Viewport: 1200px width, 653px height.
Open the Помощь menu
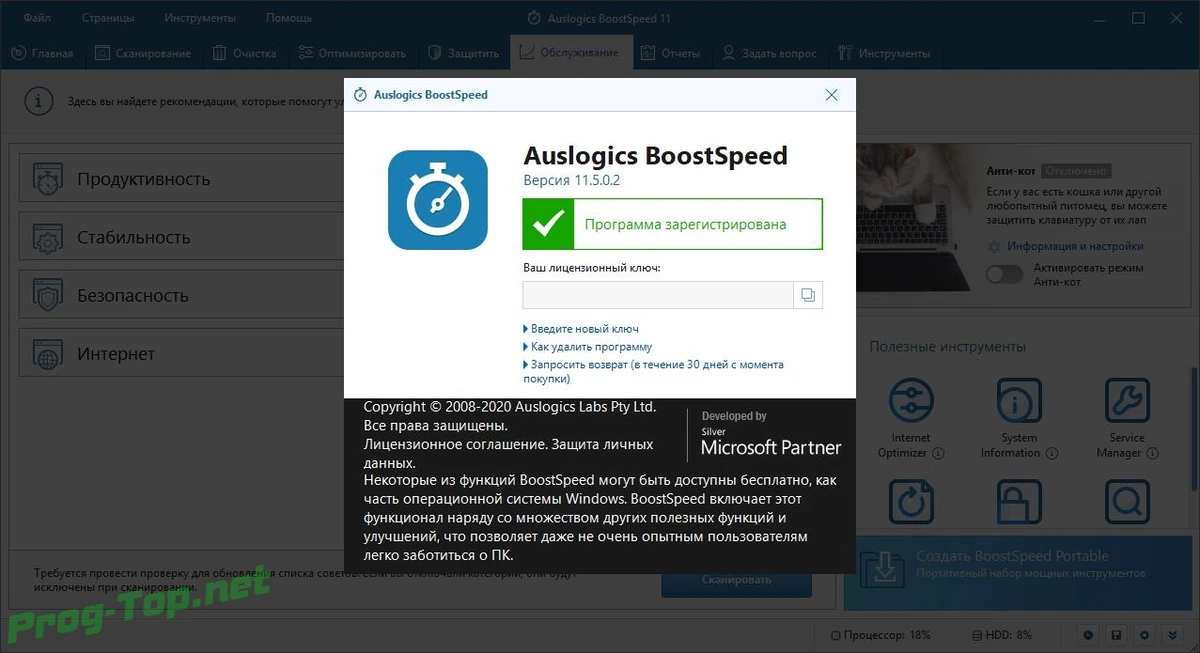coord(288,18)
